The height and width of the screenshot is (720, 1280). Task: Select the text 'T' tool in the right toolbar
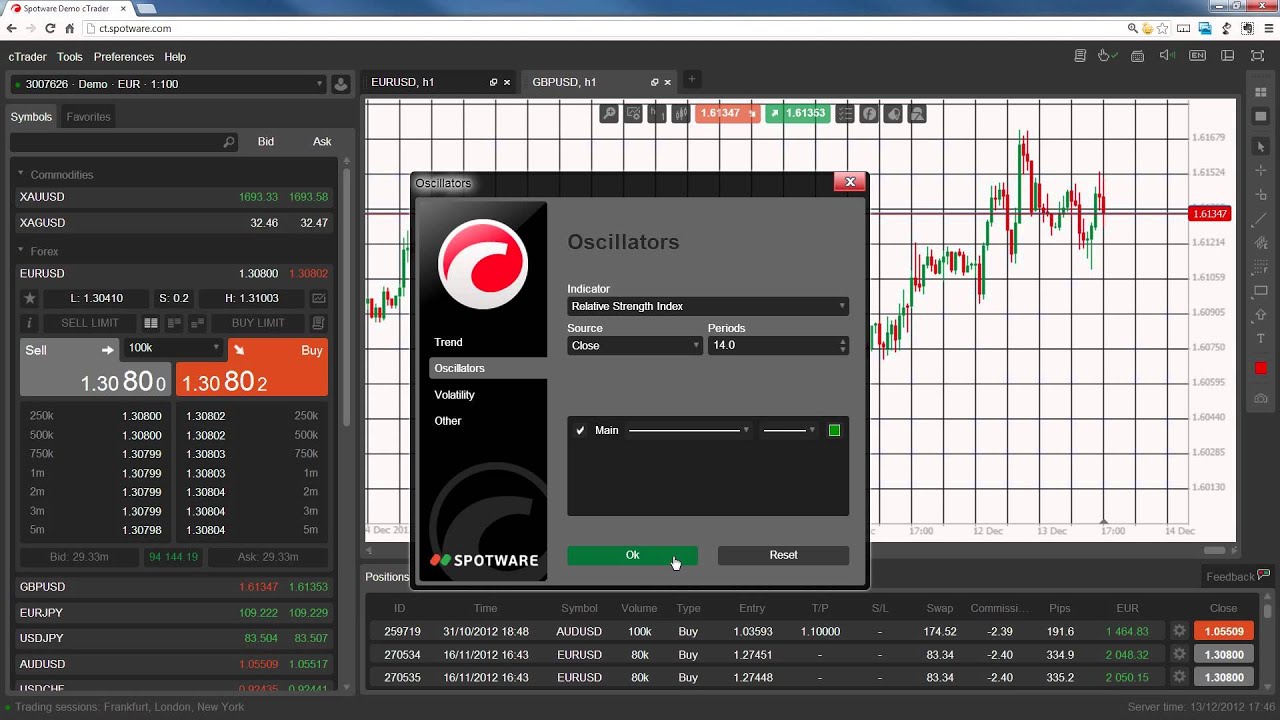[x=1260, y=339]
